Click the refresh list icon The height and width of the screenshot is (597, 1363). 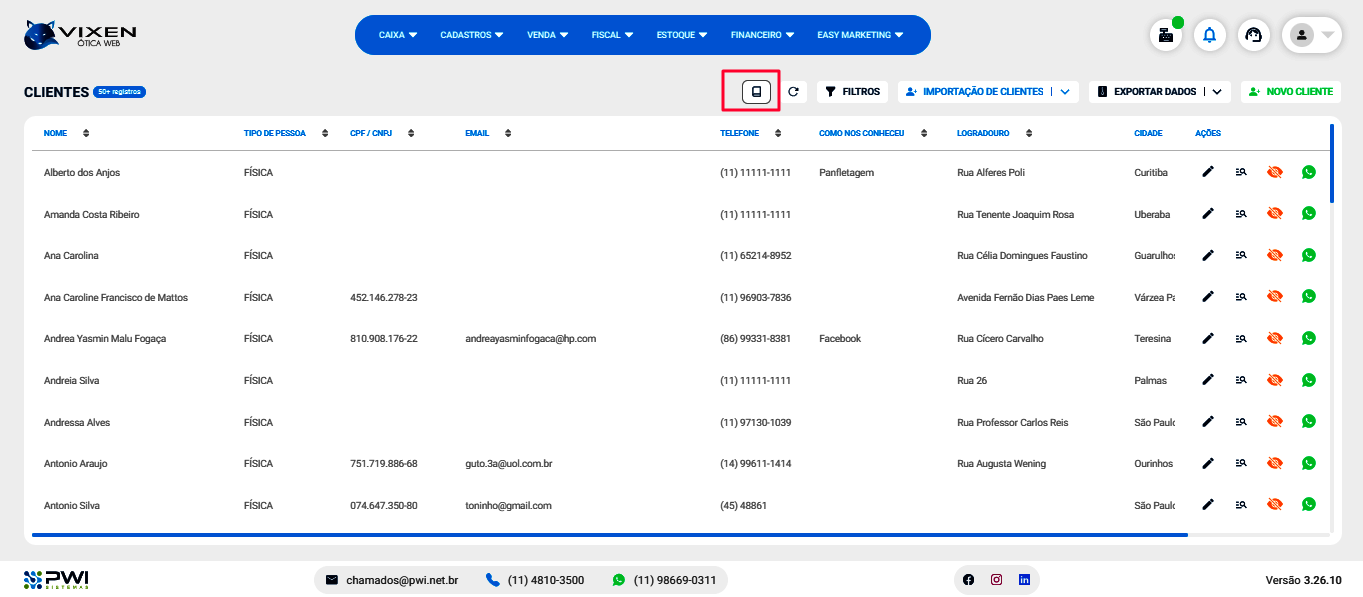pyautogui.click(x=793, y=92)
